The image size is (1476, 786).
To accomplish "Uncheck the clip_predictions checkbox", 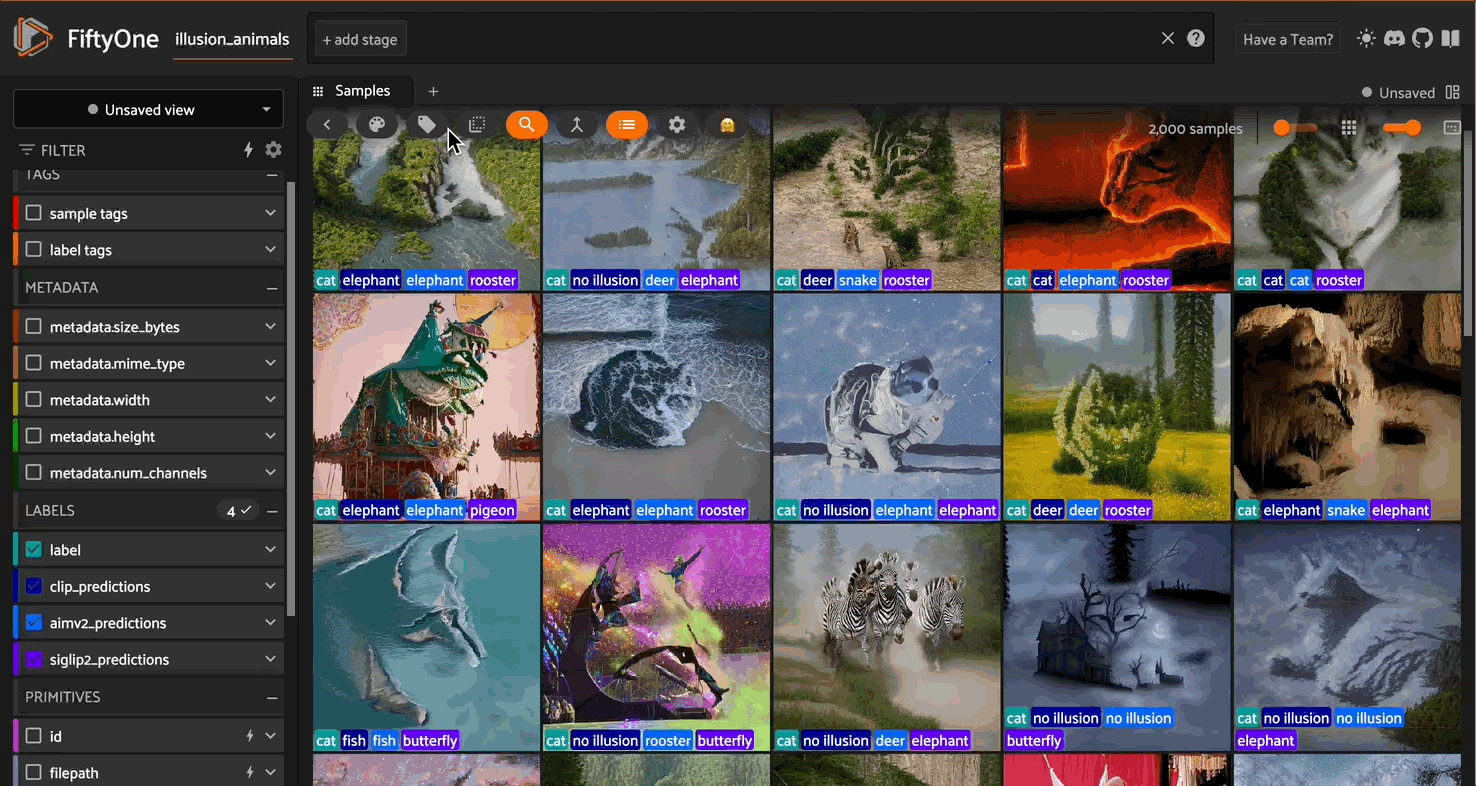I will pyautogui.click(x=34, y=586).
